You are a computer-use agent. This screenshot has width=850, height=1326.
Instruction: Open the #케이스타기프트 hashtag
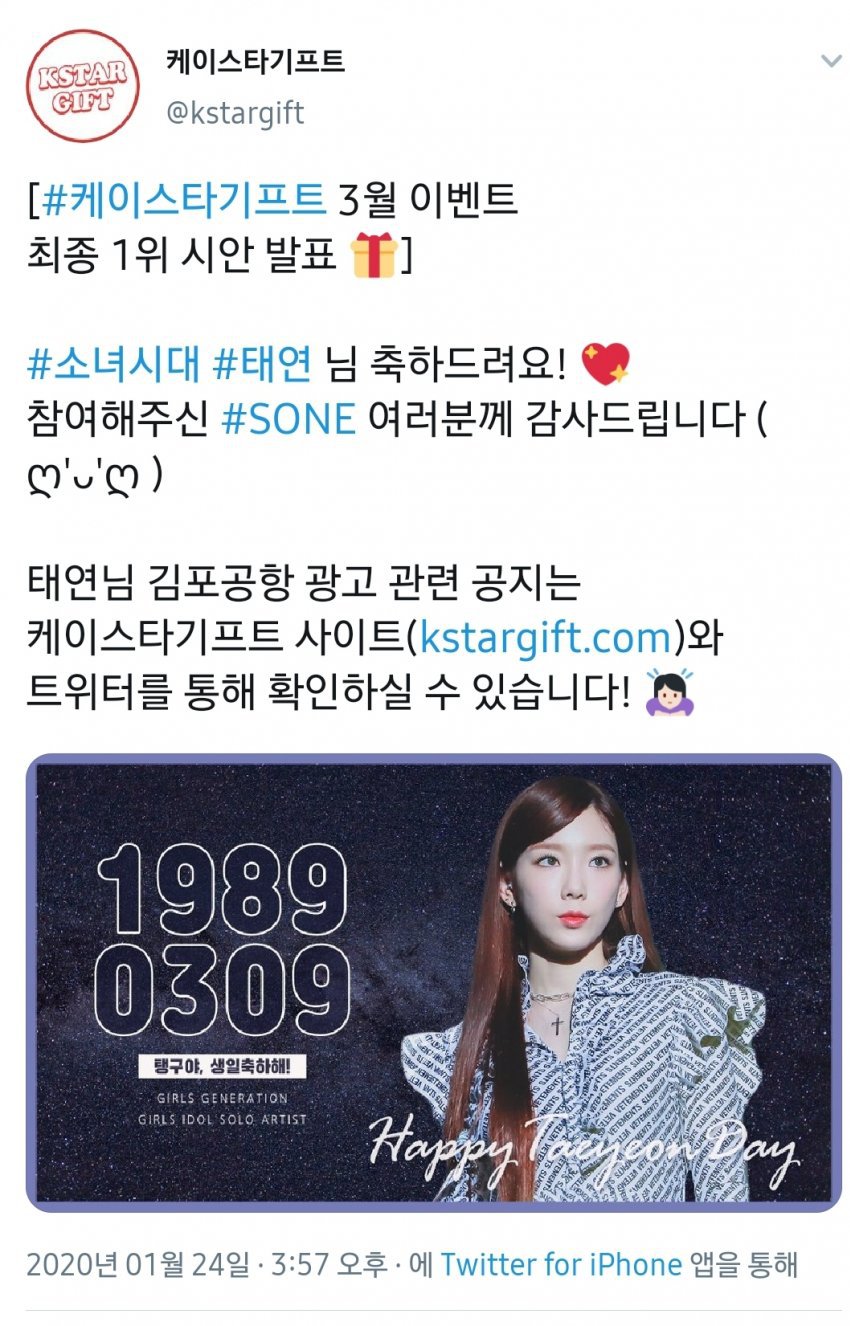pos(184,200)
